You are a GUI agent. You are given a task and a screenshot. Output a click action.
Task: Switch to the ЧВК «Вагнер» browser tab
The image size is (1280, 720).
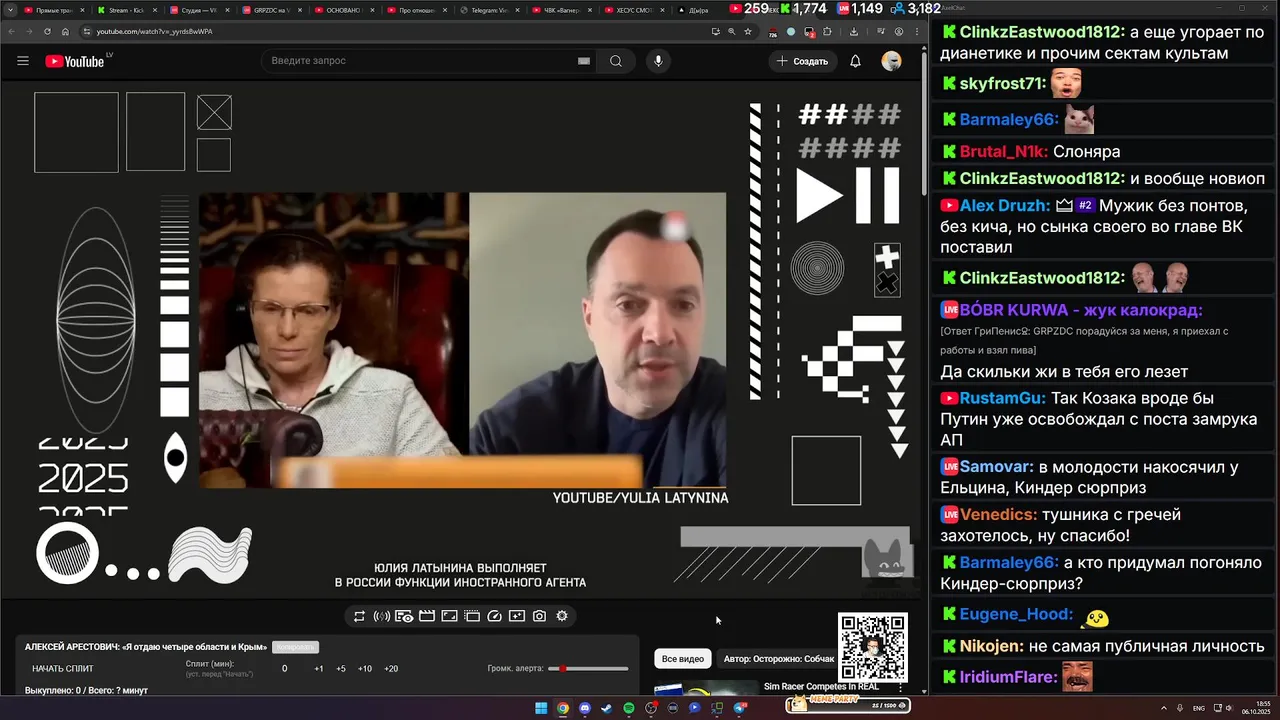tap(563, 10)
